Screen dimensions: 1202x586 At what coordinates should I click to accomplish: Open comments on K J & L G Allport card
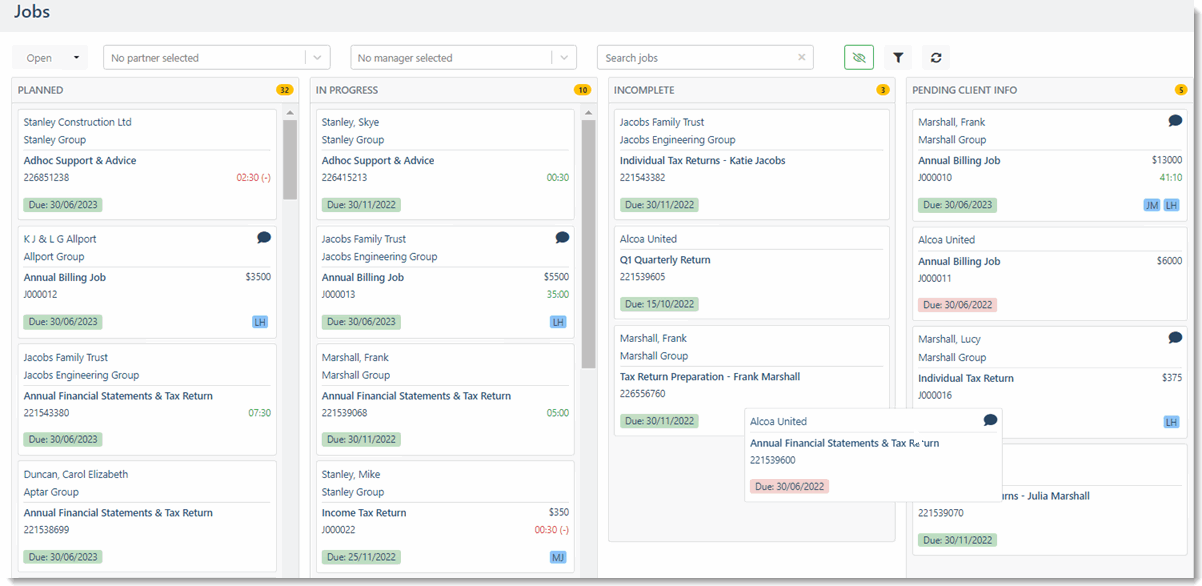(x=264, y=238)
